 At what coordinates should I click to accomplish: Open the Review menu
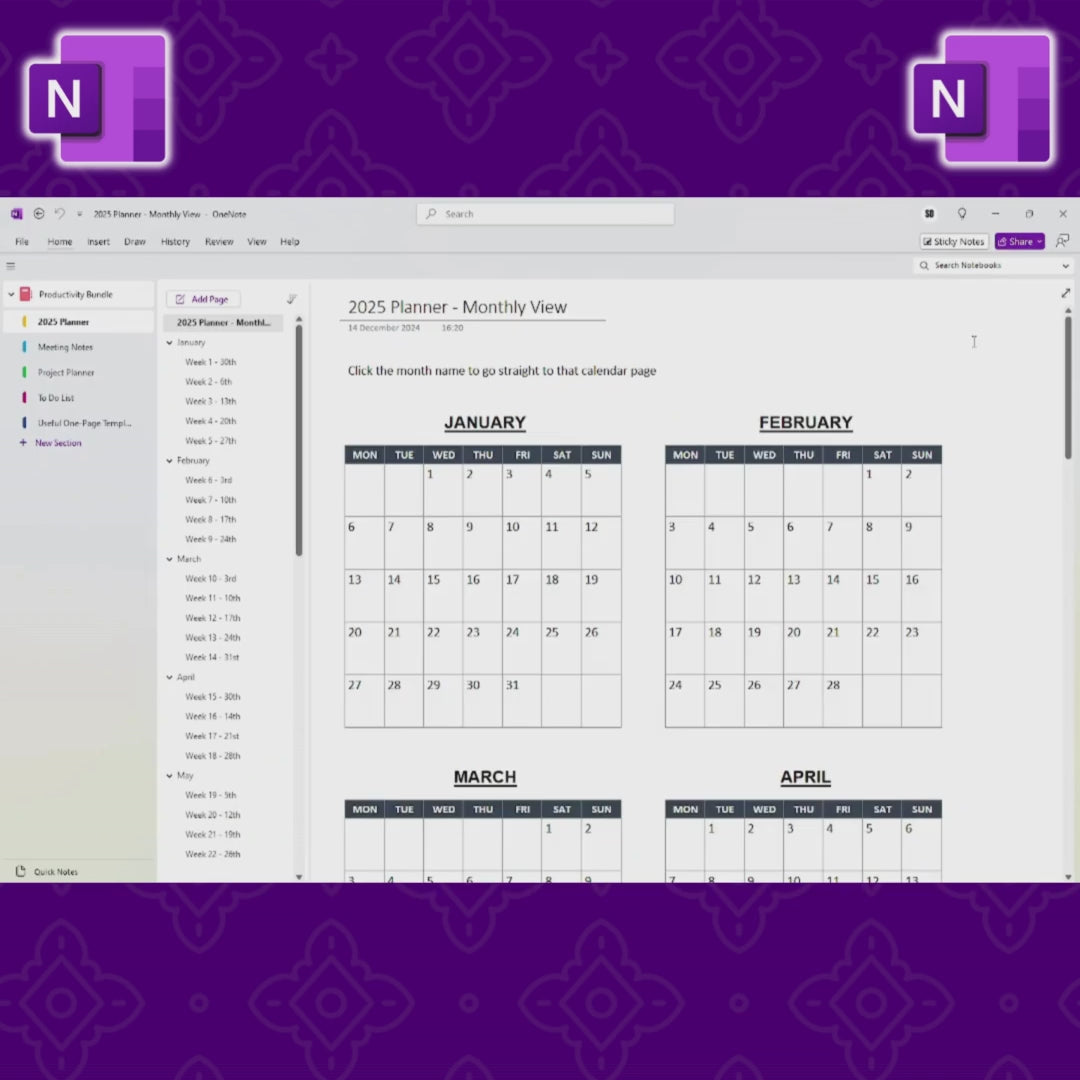218,241
